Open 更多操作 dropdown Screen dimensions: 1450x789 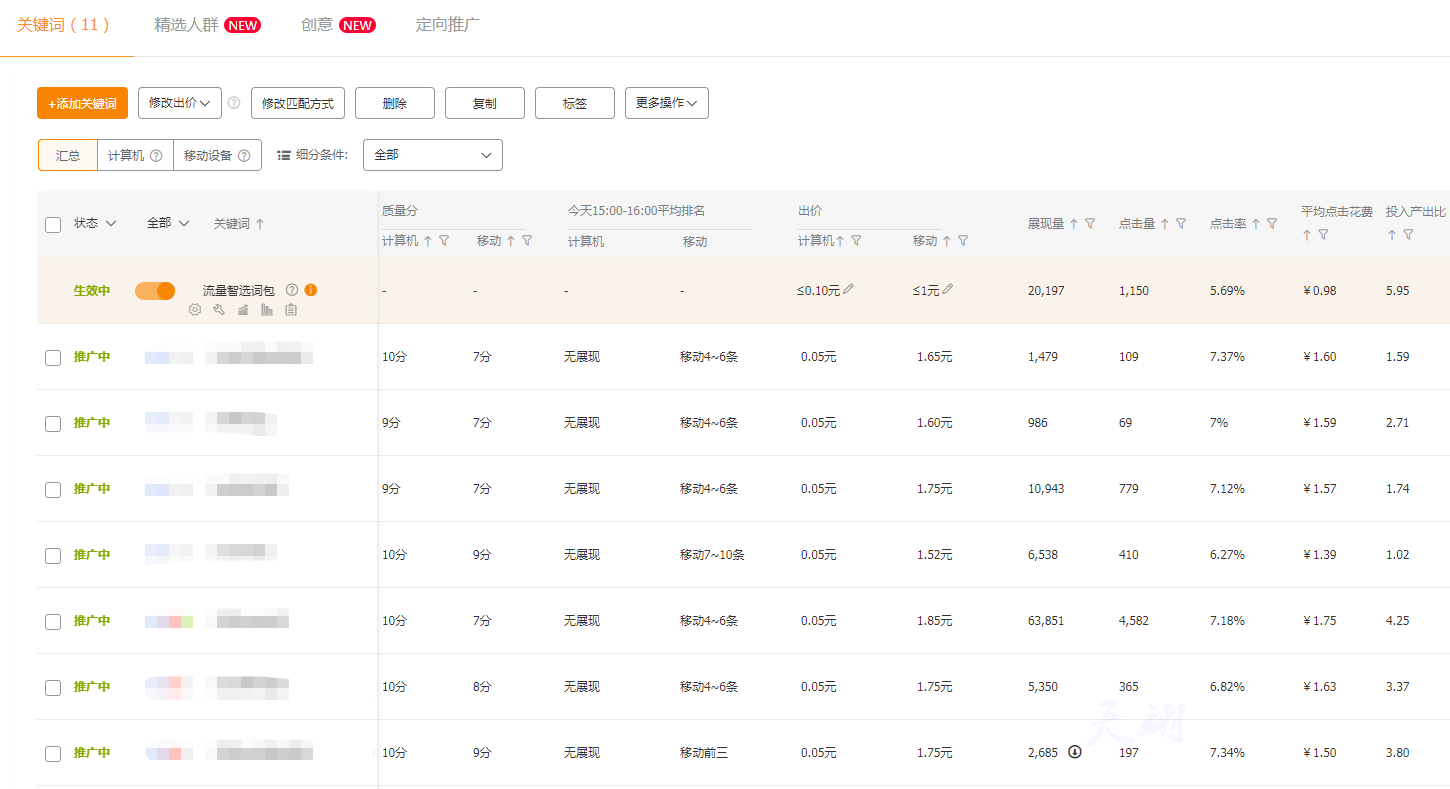[667, 103]
